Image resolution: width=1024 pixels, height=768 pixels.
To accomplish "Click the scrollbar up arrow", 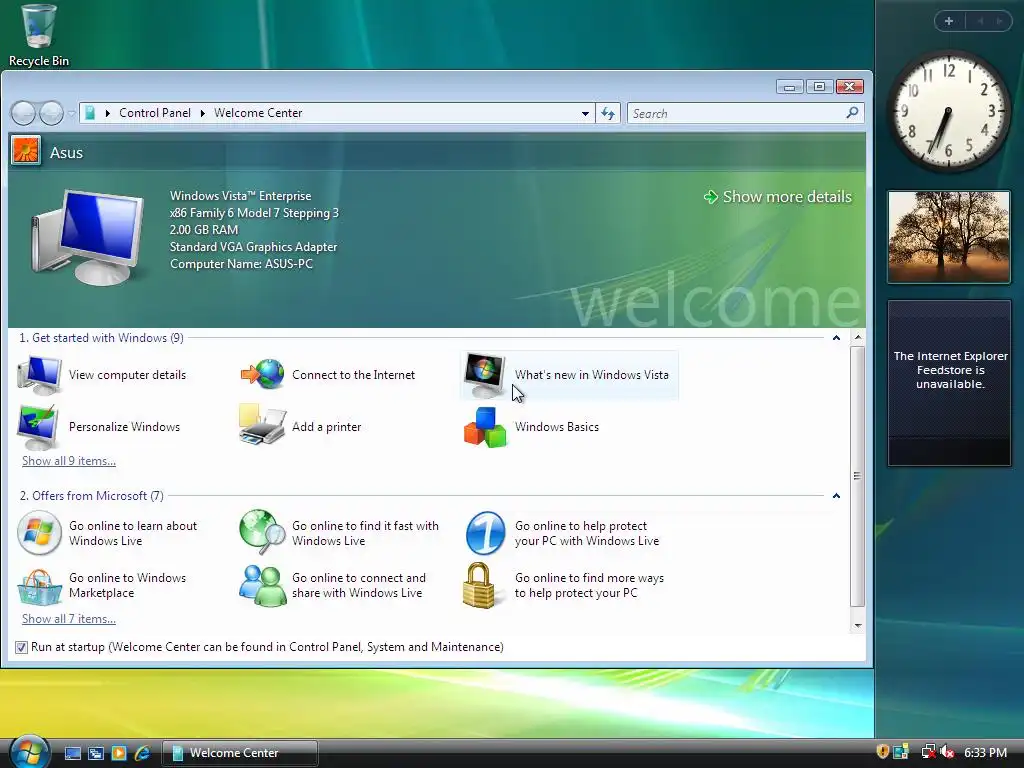I will coord(858,338).
